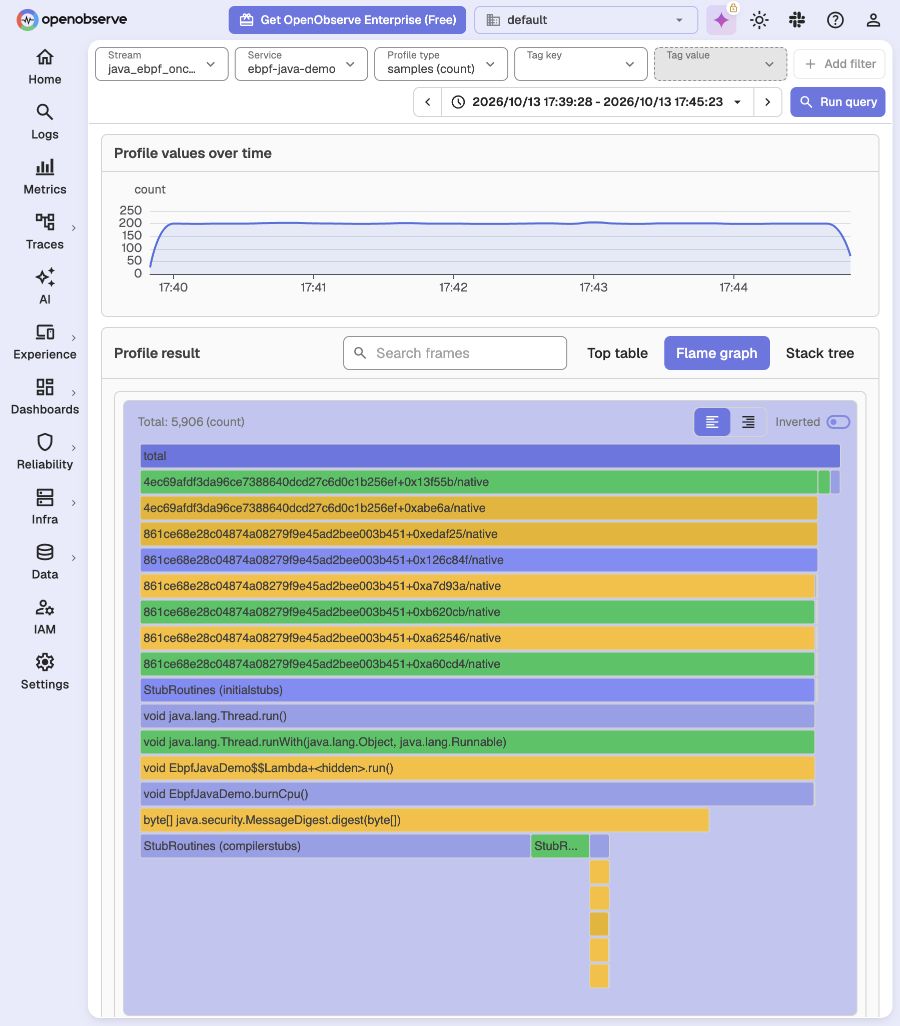
Task: Select frame ending +0x13f55b/native
Action: click(x=478, y=482)
